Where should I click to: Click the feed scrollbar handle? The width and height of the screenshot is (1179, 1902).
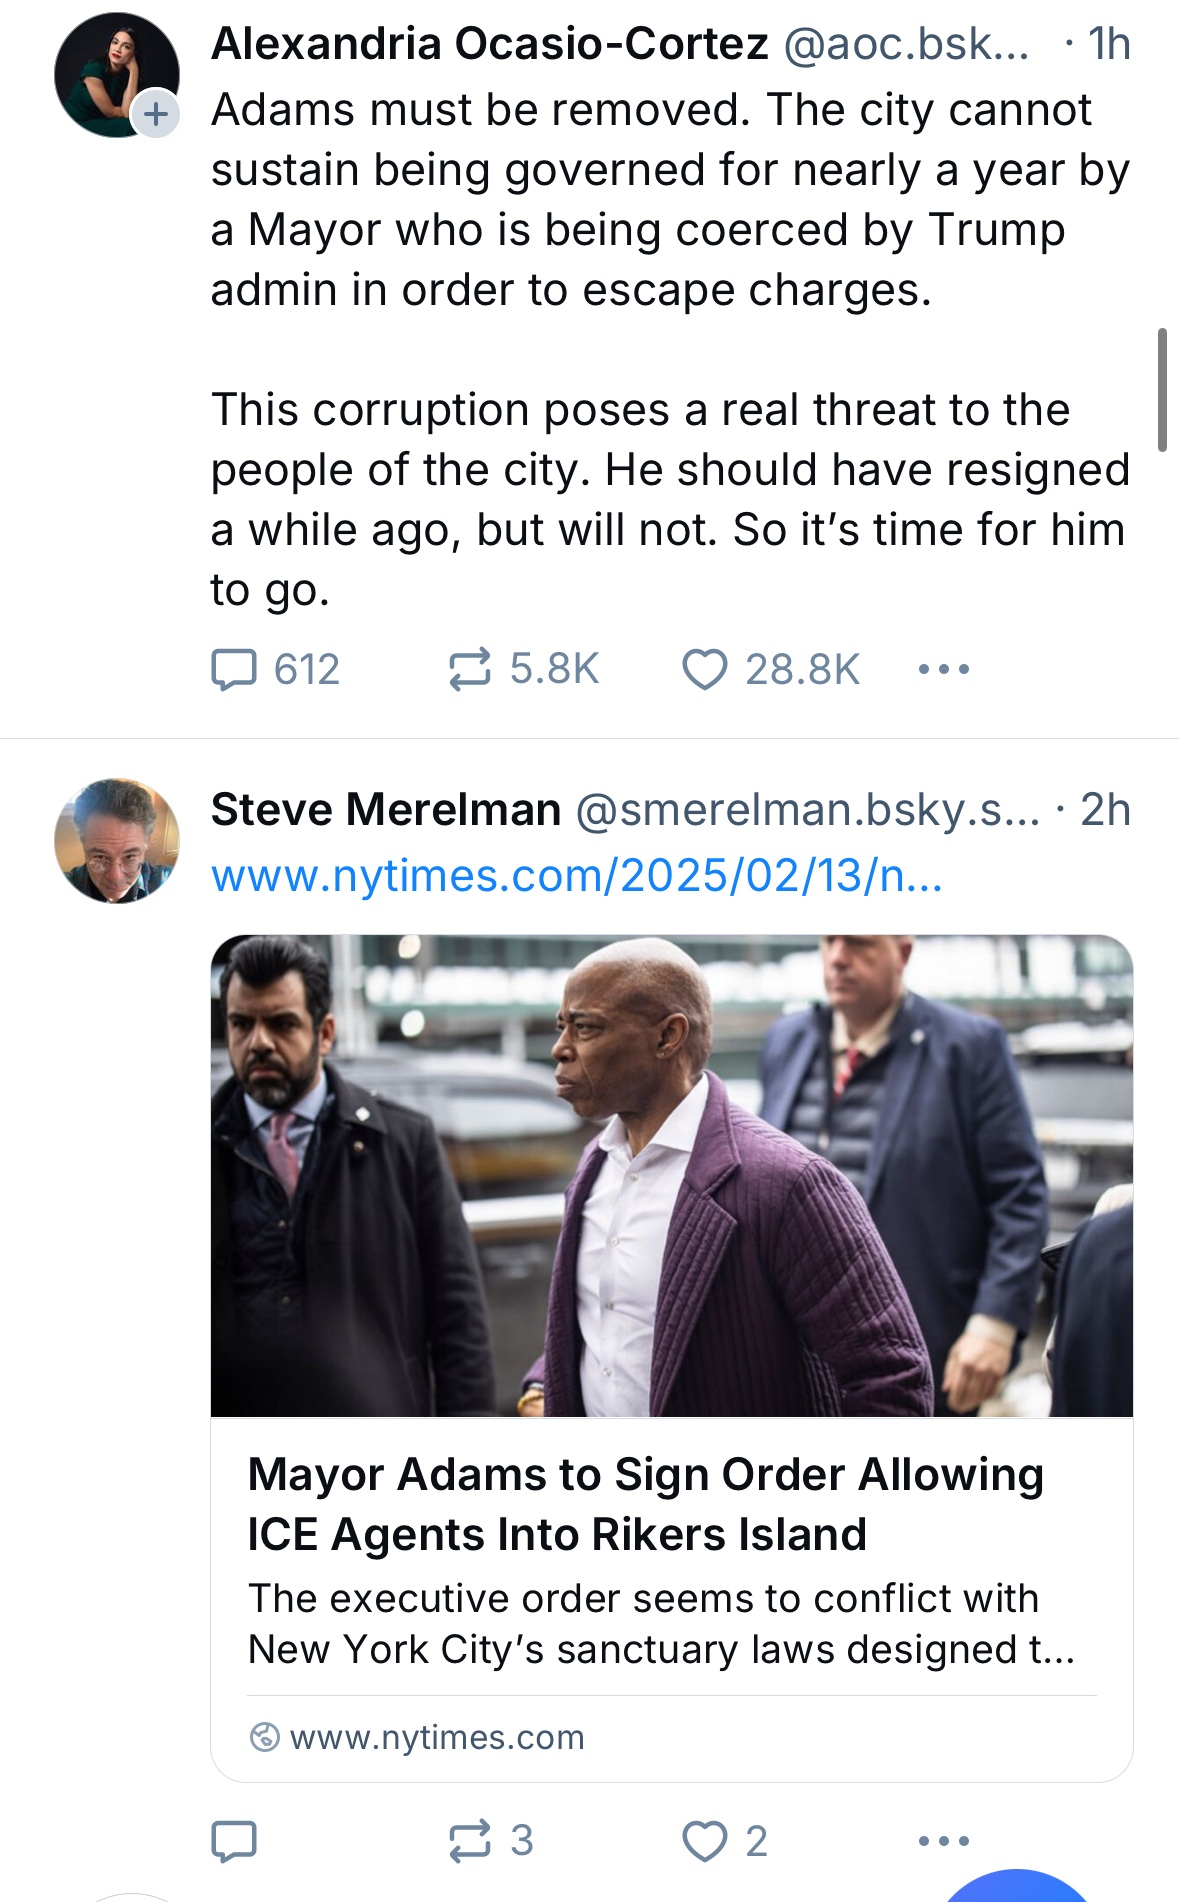coord(1162,389)
